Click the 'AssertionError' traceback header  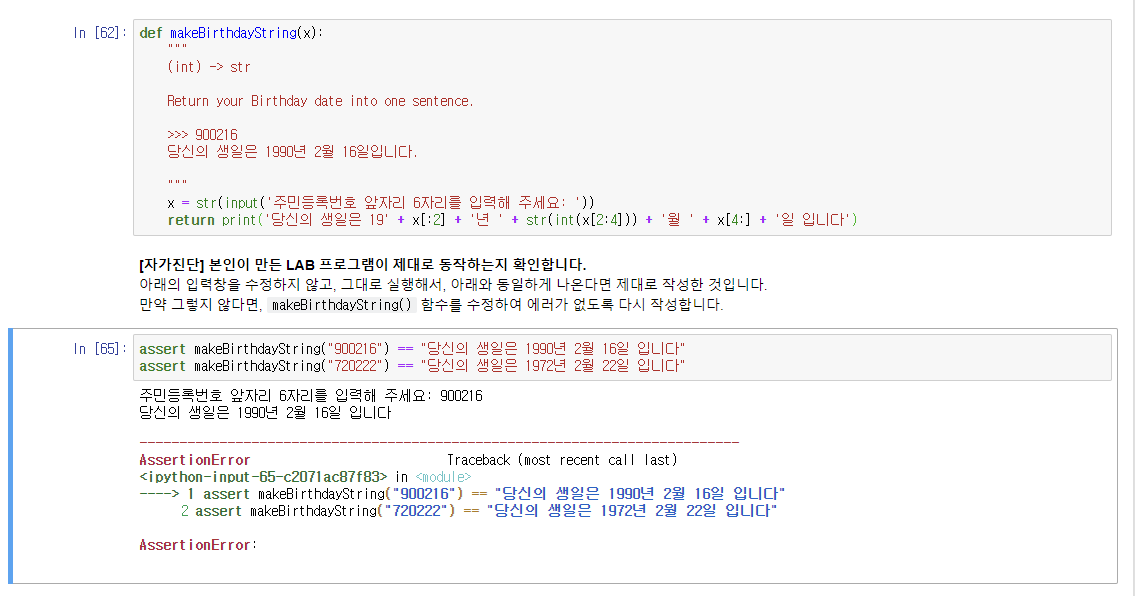(195, 460)
